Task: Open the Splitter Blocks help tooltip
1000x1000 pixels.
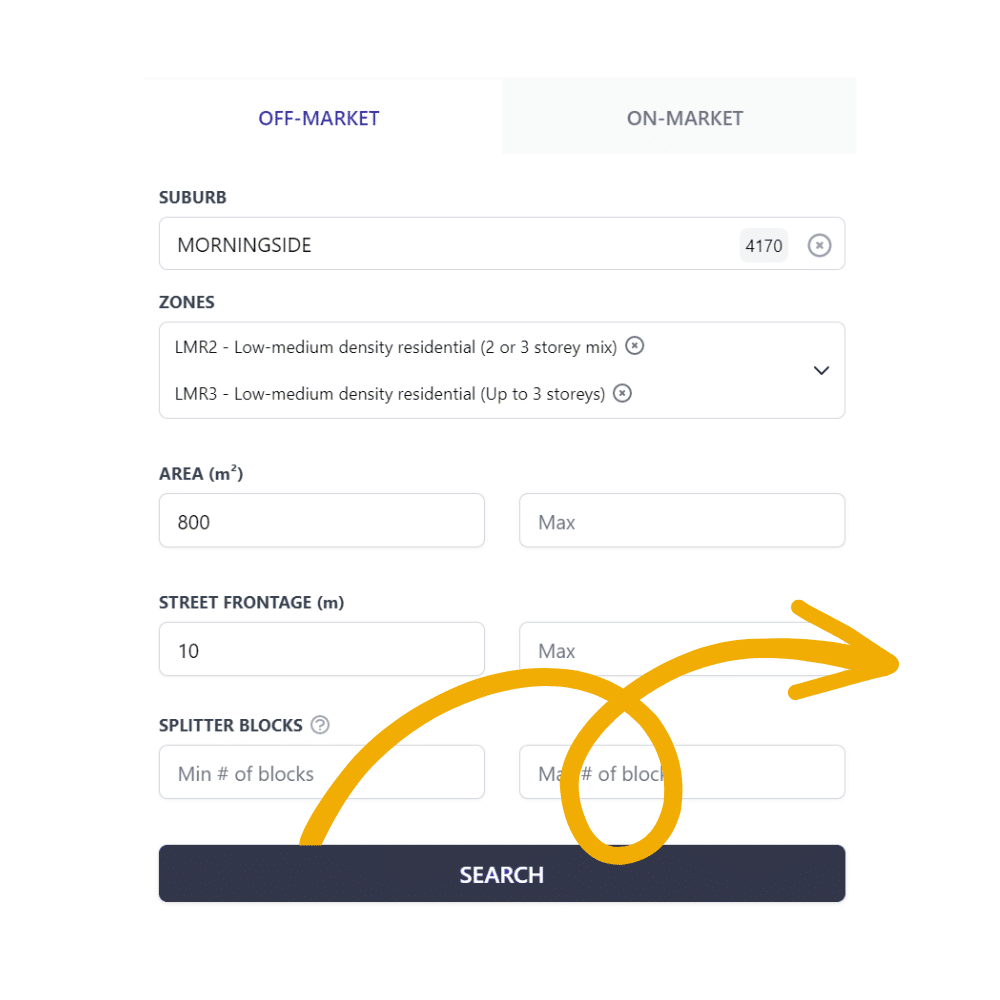Action: click(320, 724)
